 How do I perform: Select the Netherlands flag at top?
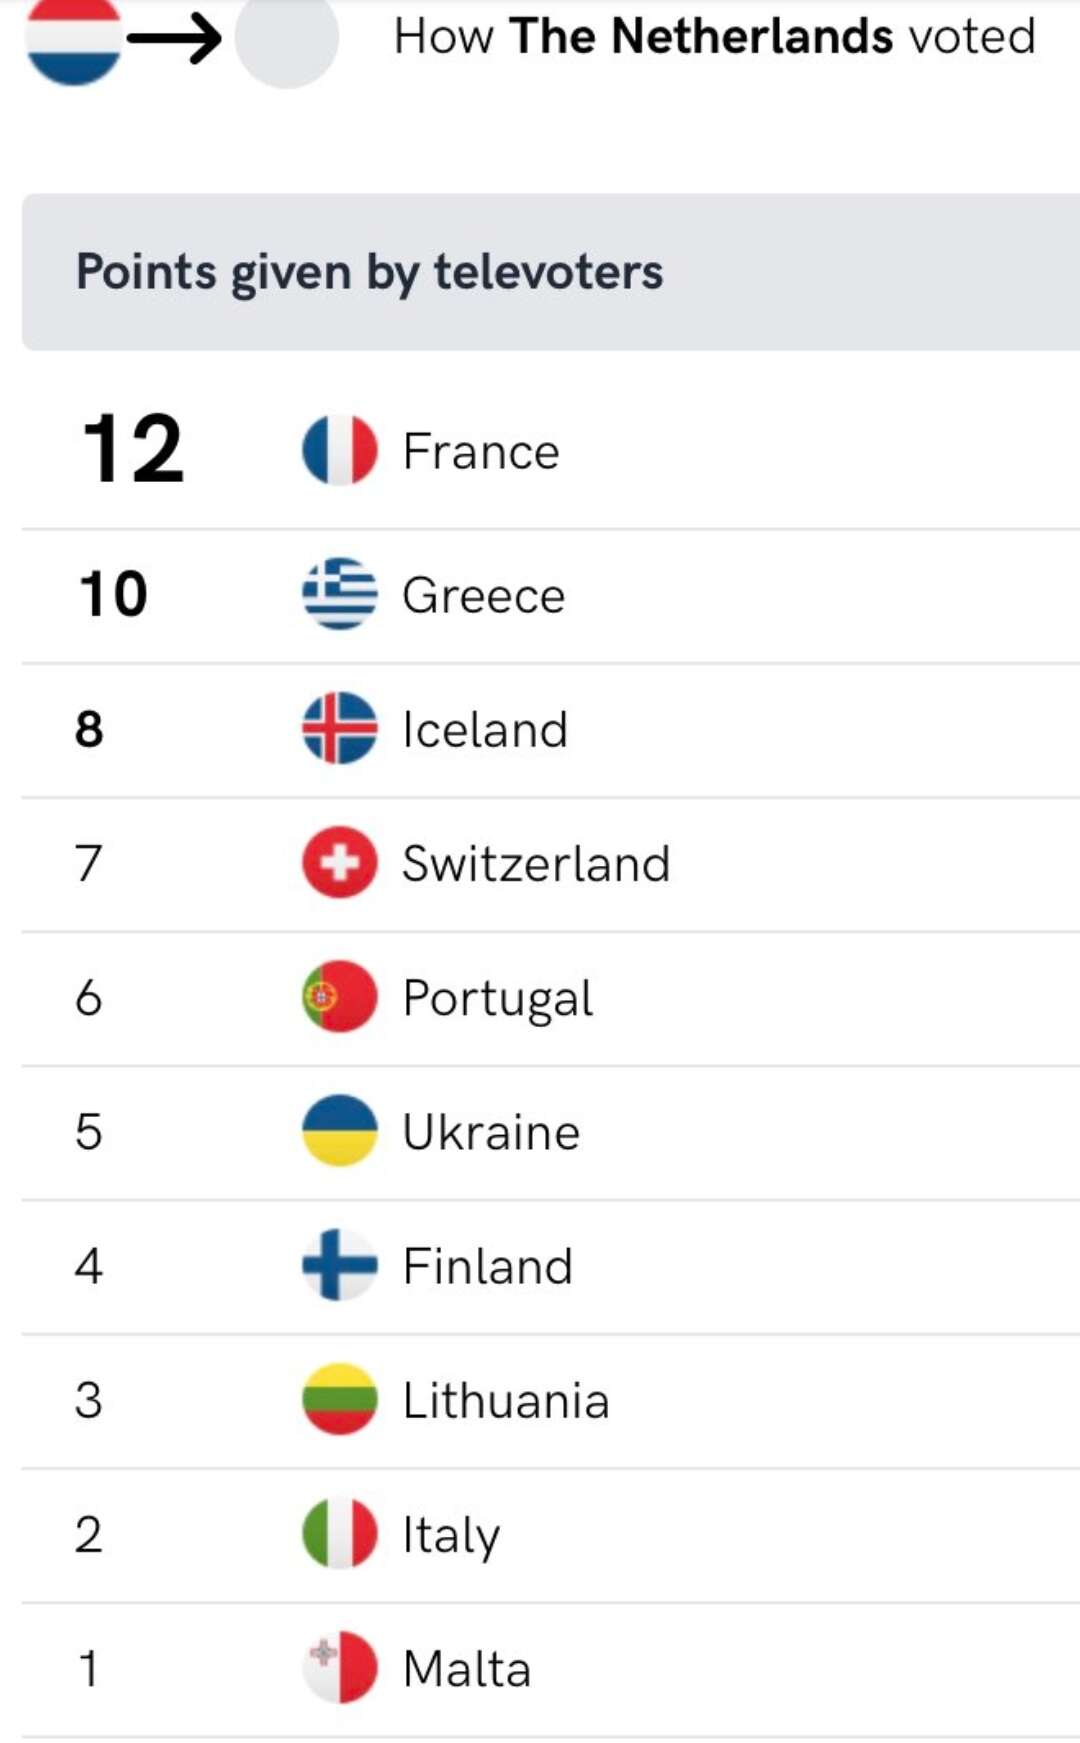74,38
